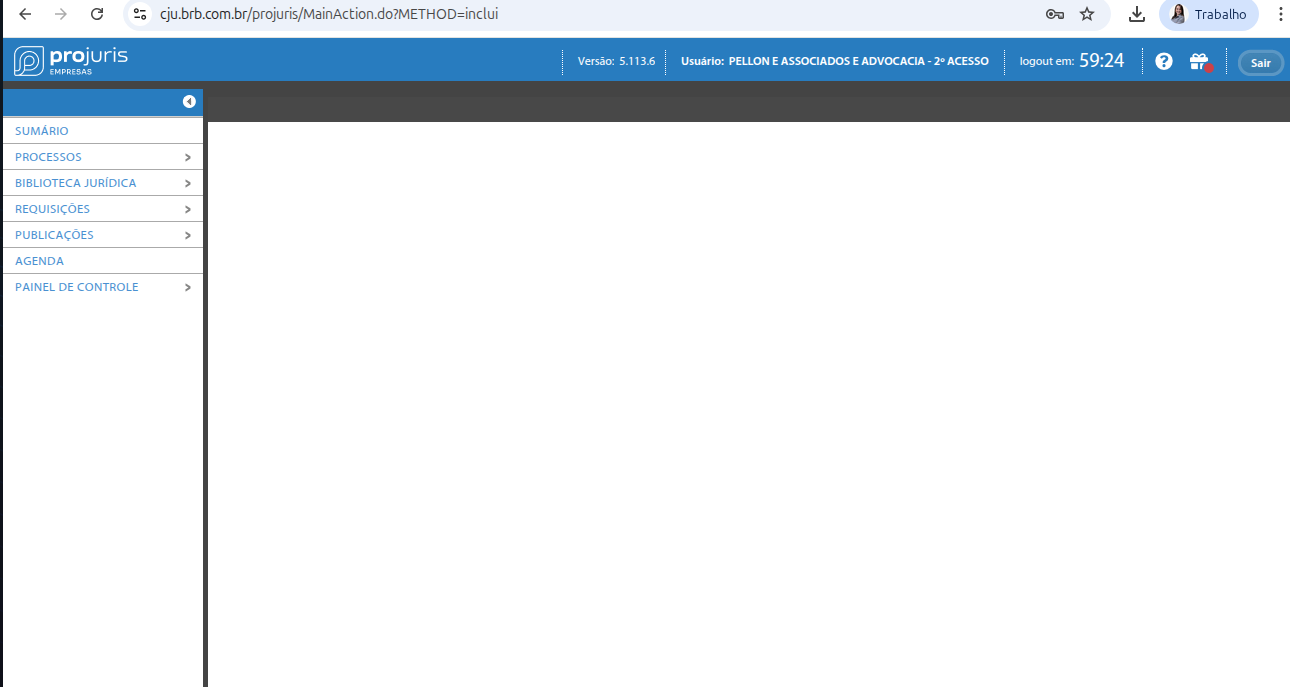Click the browser address bar URL
Image resolution: width=1290 pixels, height=687 pixels.
(x=330, y=14)
